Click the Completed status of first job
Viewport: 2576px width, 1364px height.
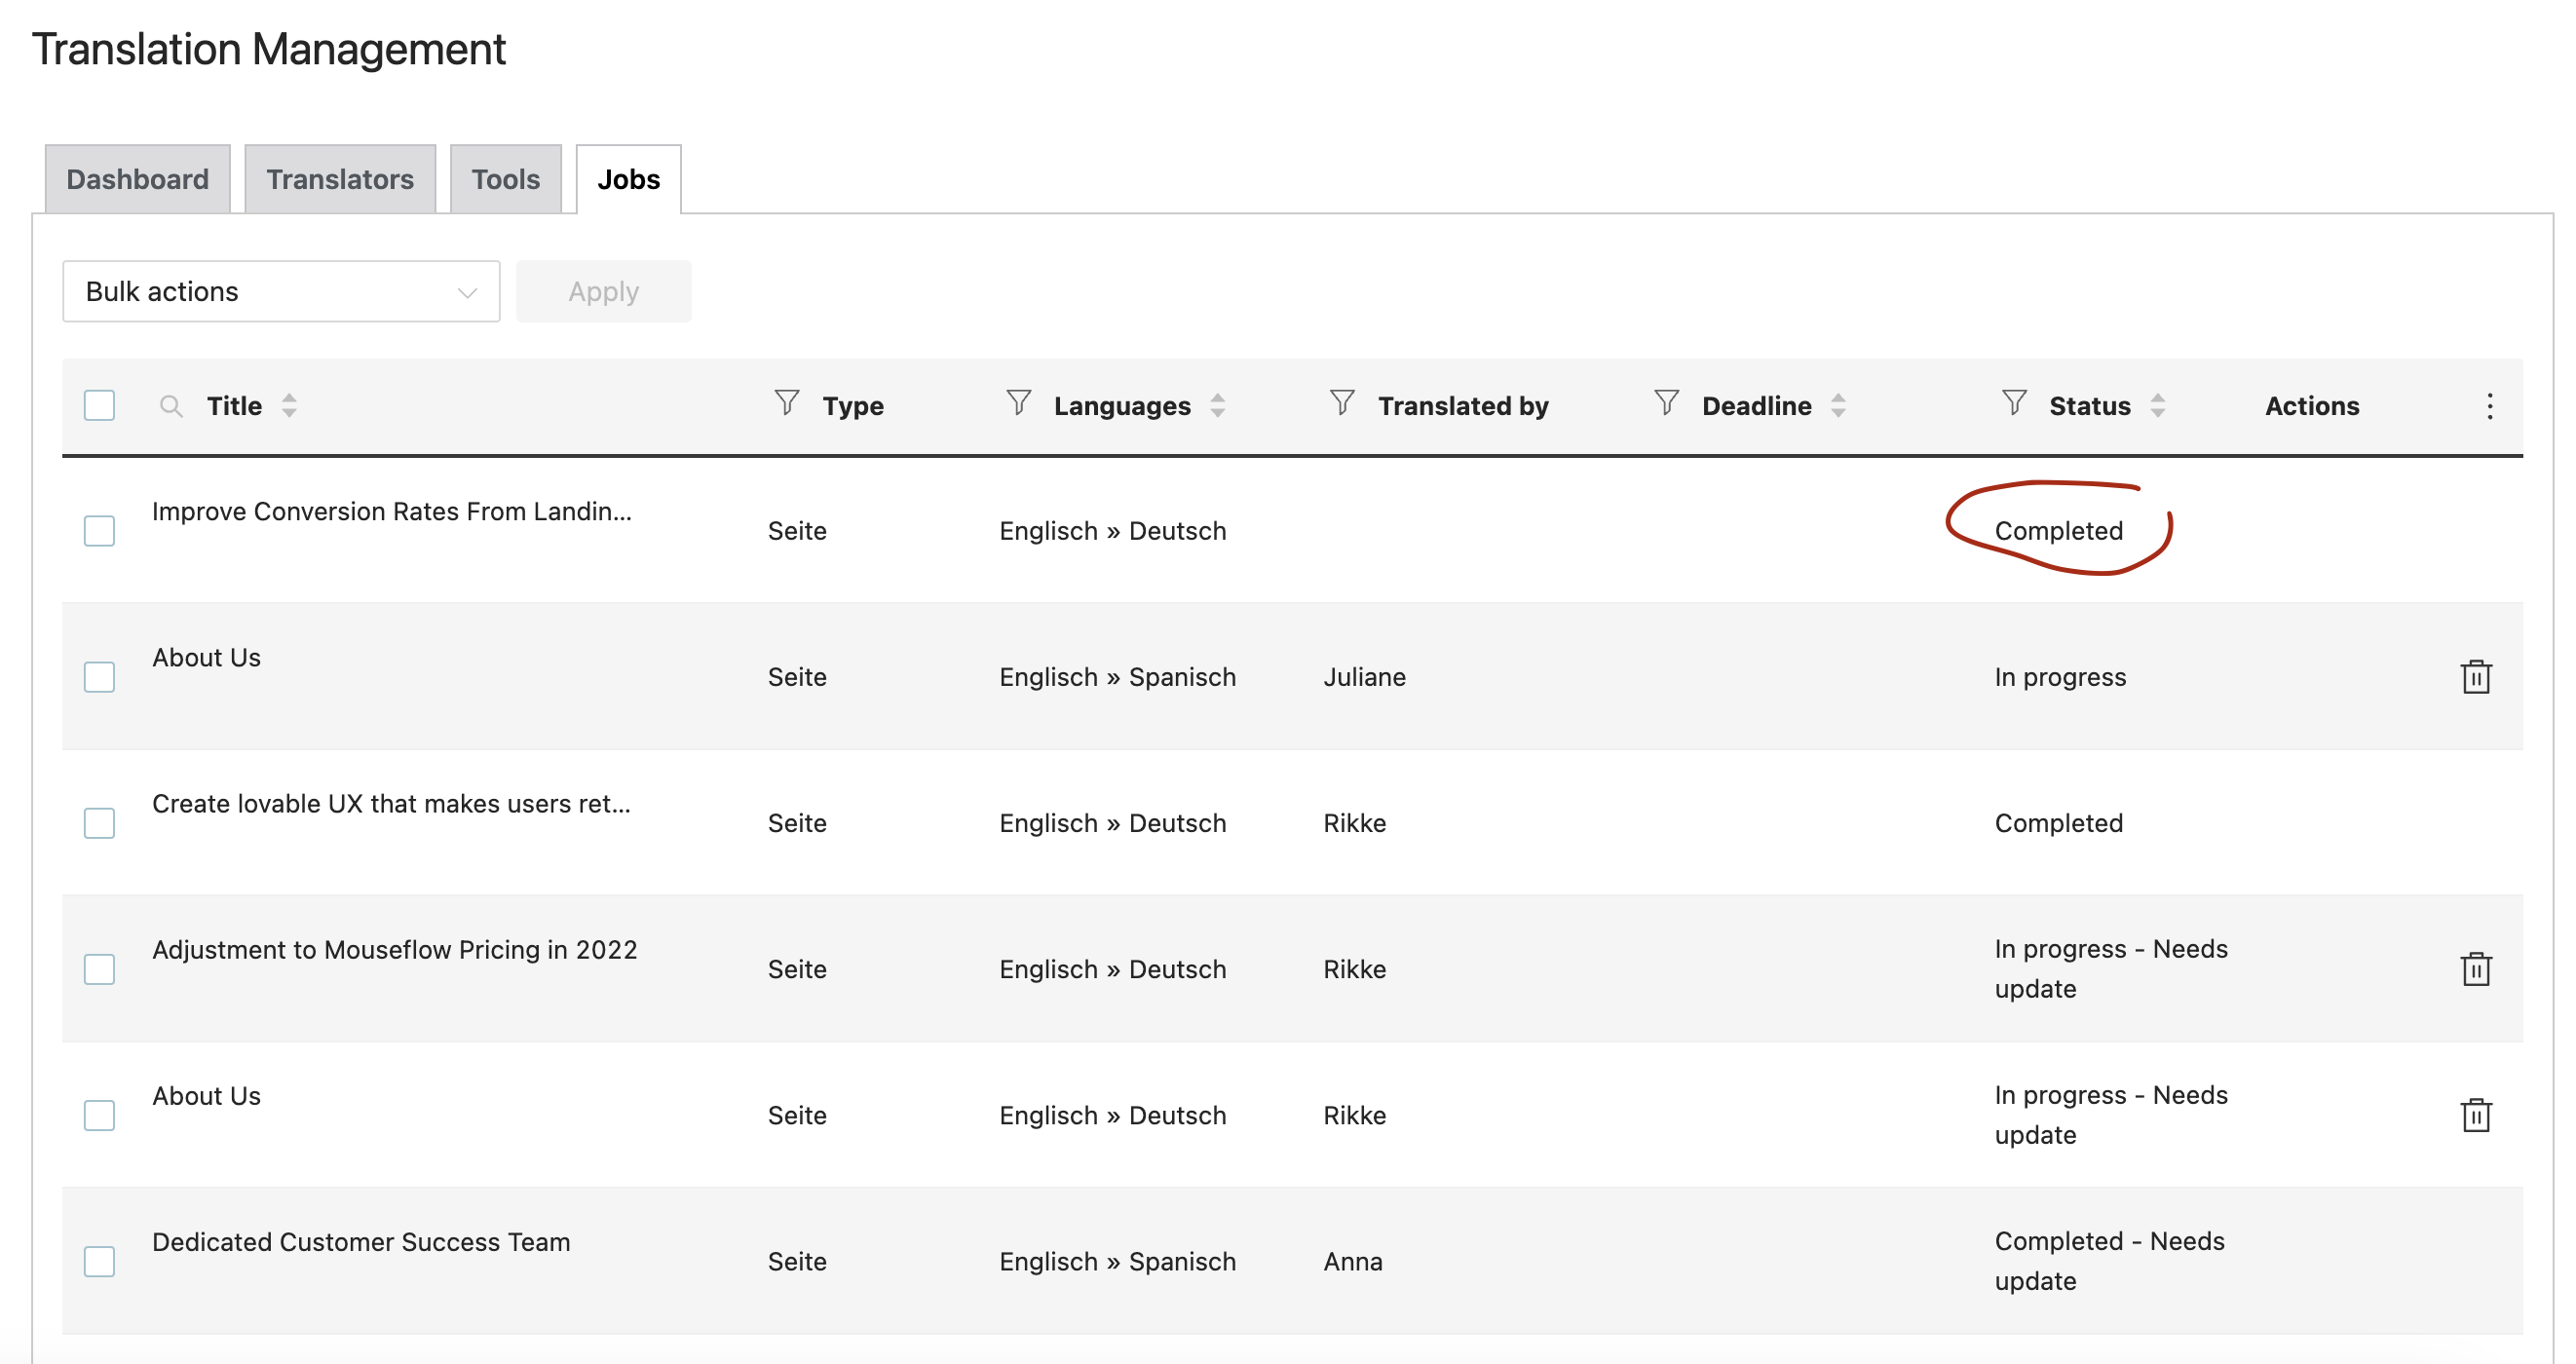point(2058,531)
